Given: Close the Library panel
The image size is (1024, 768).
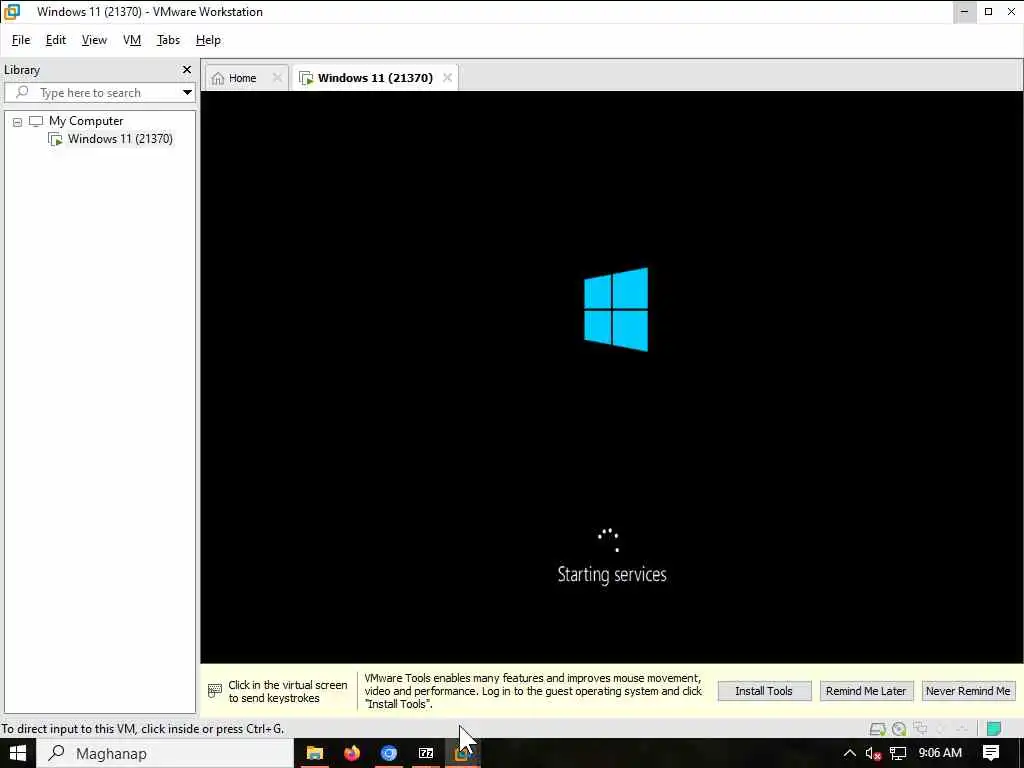Looking at the screenshot, I should point(187,69).
